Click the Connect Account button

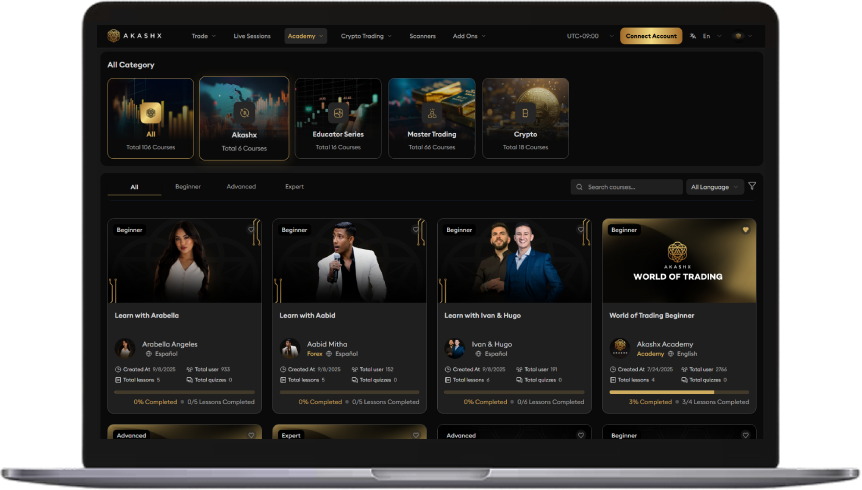click(x=651, y=36)
